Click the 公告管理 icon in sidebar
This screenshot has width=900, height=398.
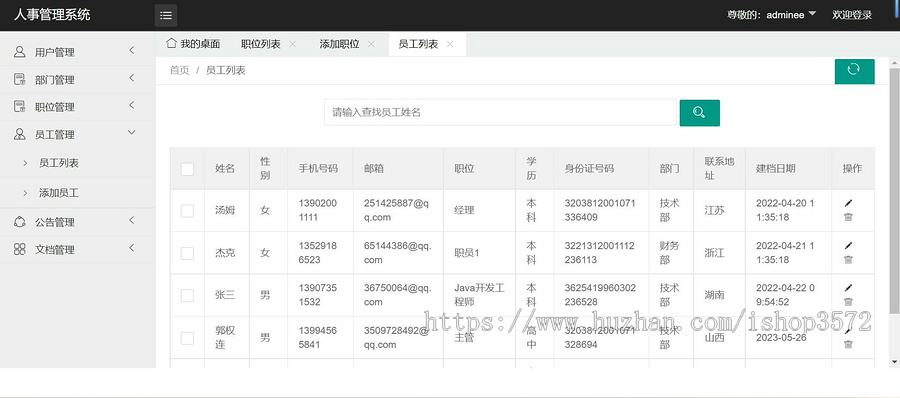coord(20,222)
